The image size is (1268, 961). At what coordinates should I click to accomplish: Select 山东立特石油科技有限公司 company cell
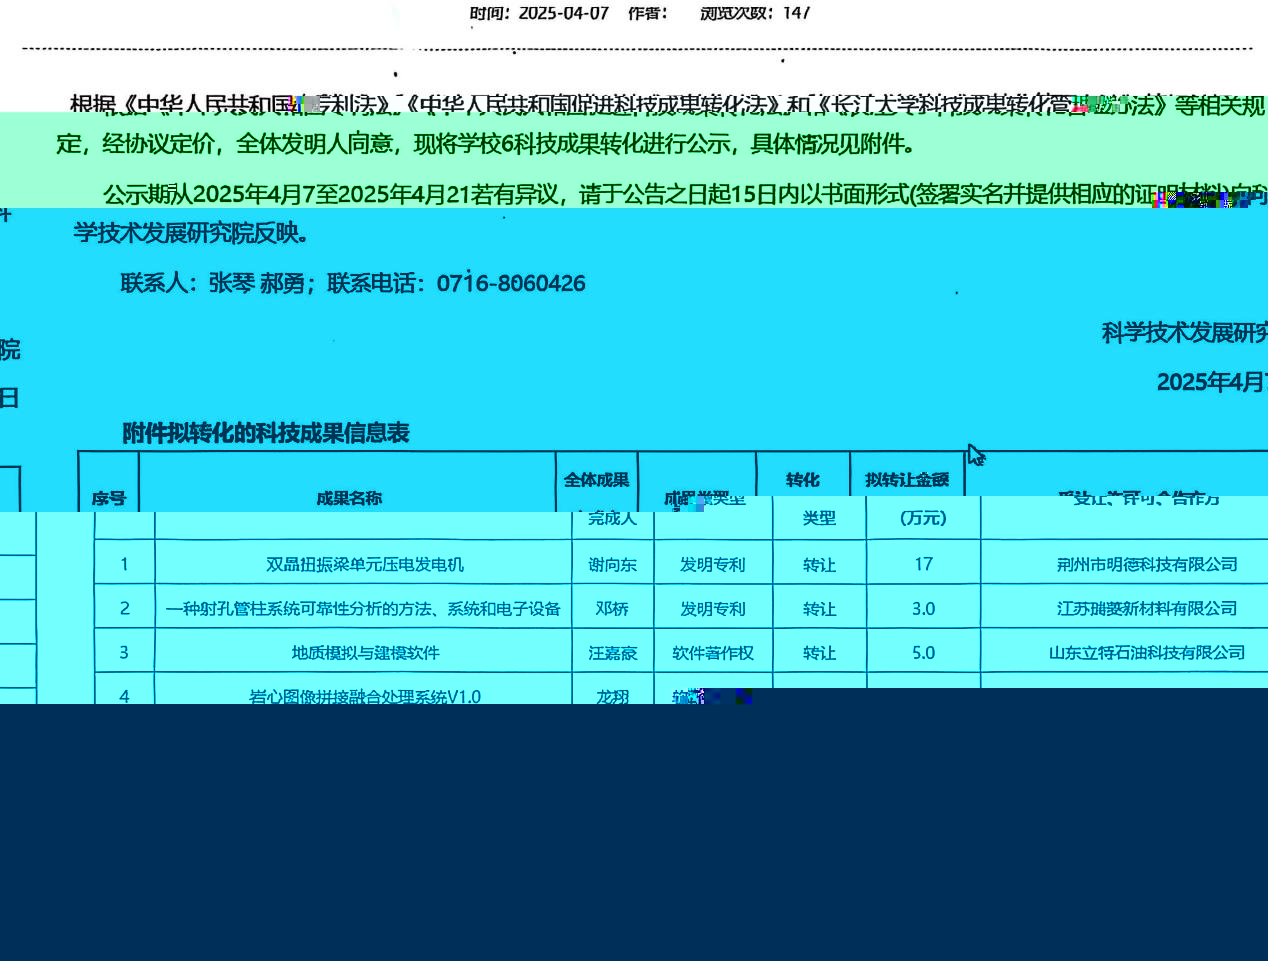point(1147,653)
